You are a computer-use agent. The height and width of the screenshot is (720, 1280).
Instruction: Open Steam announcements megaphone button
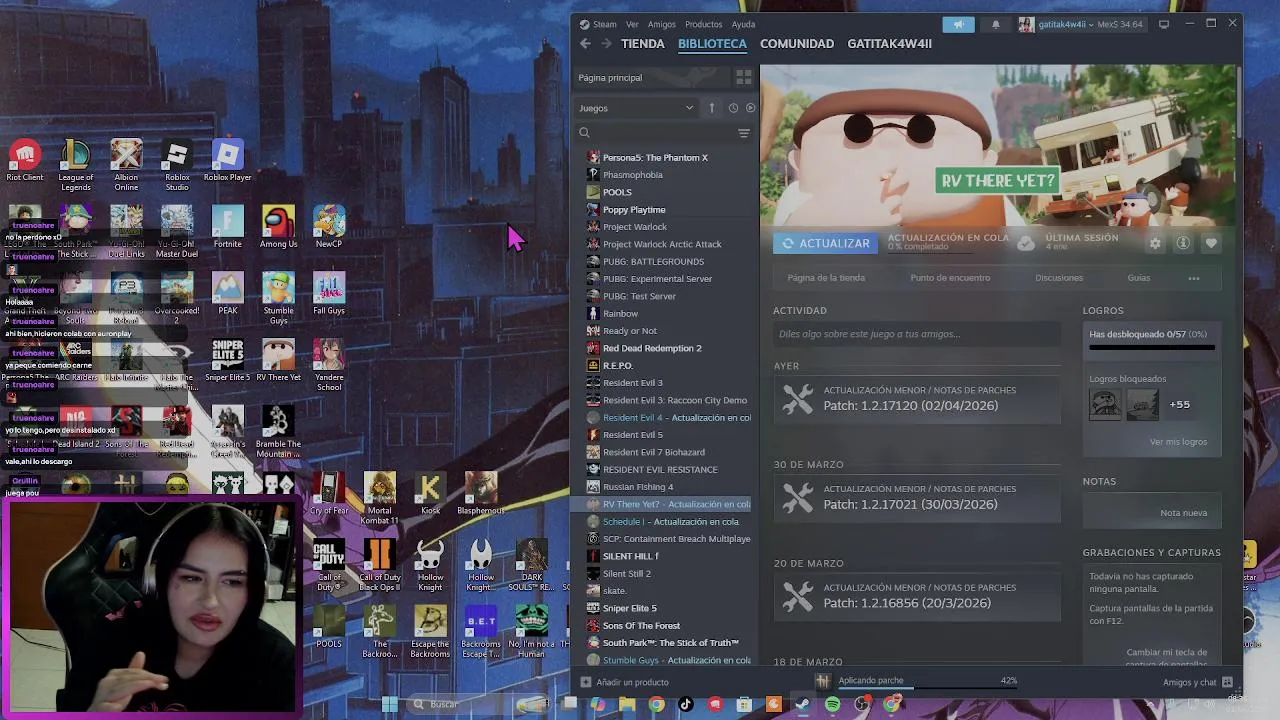click(958, 24)
